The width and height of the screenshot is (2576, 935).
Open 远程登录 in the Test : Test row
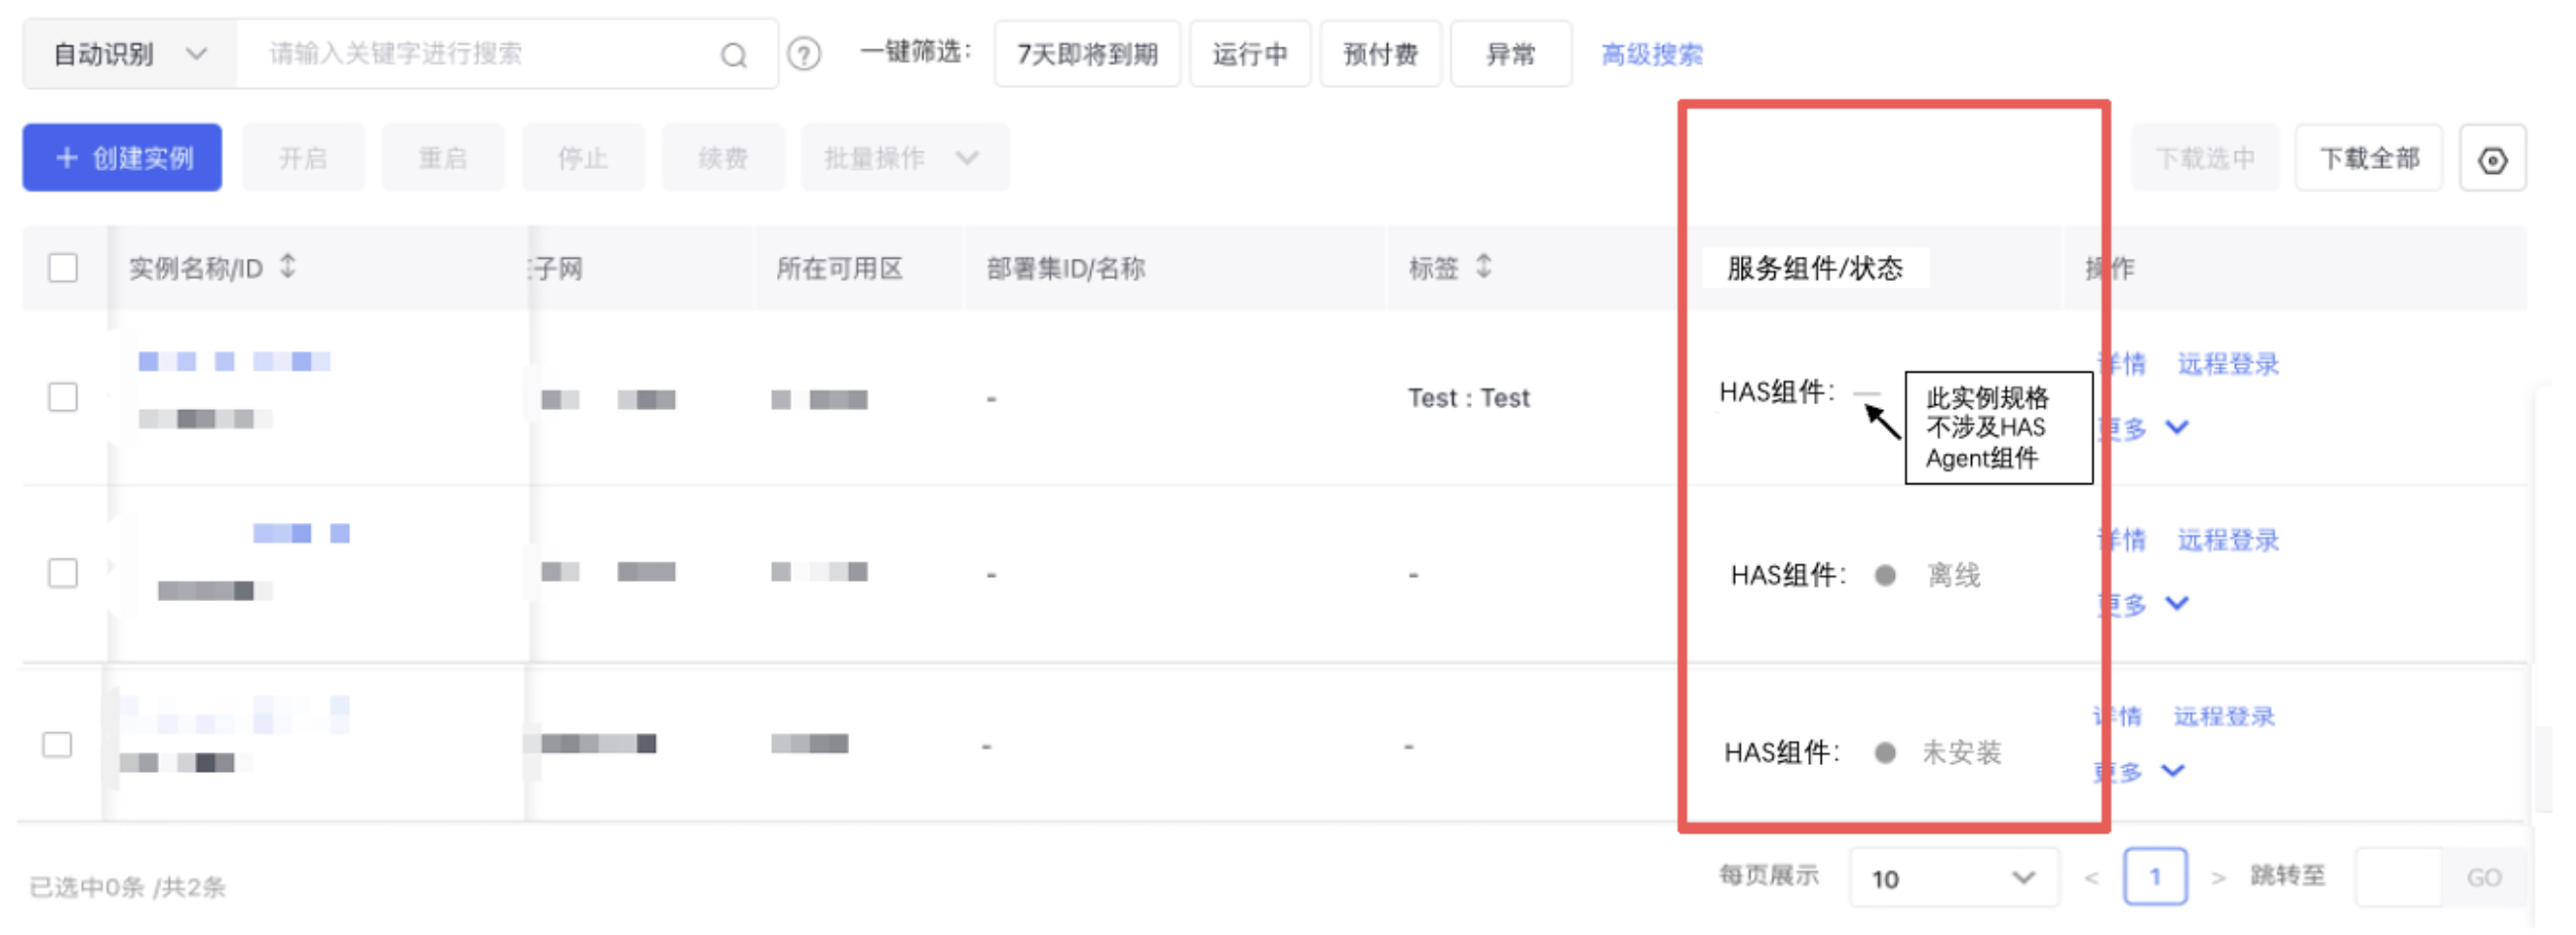tap(2228, 364)
